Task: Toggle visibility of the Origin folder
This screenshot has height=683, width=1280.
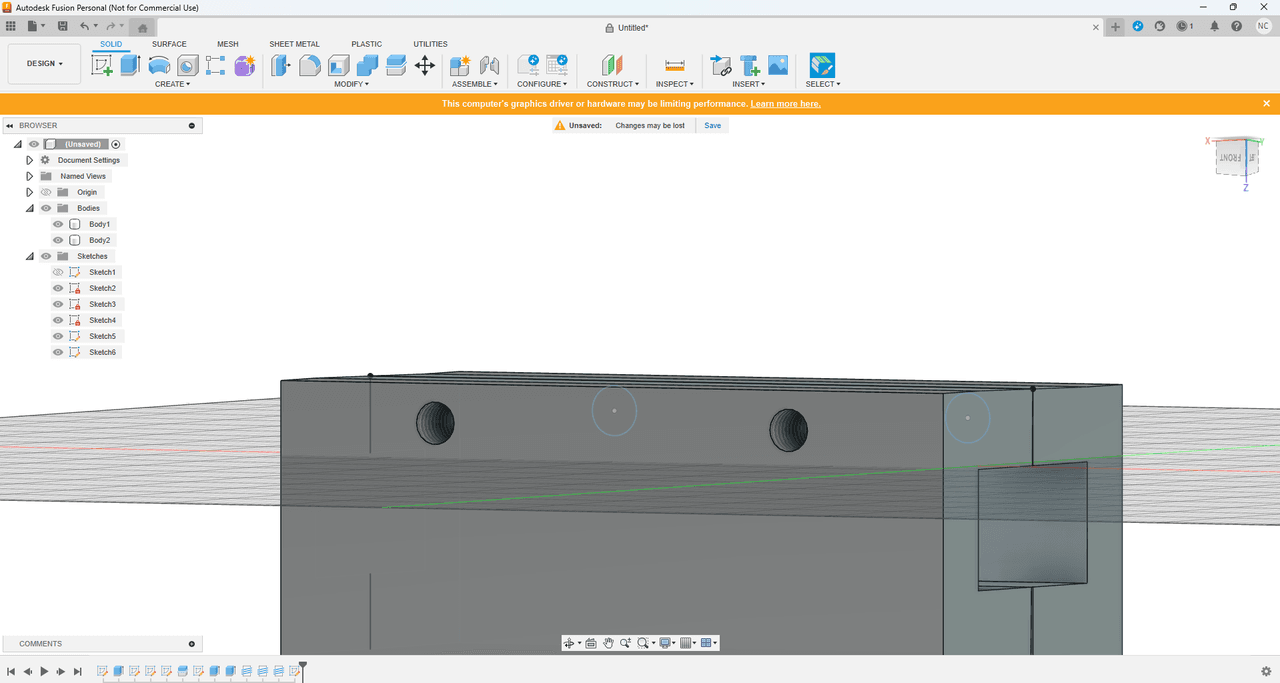Action: (x=46, y=192)
